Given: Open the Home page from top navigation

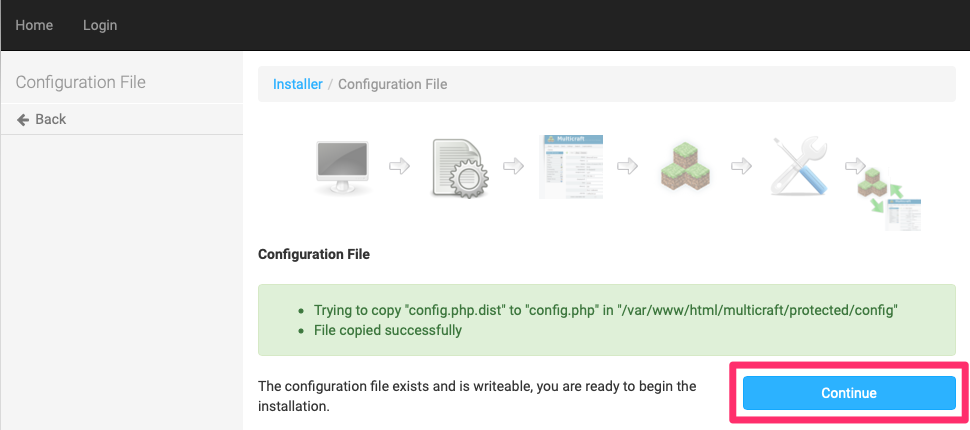Looking at the screenshot, I should click(x=34, y=25).
